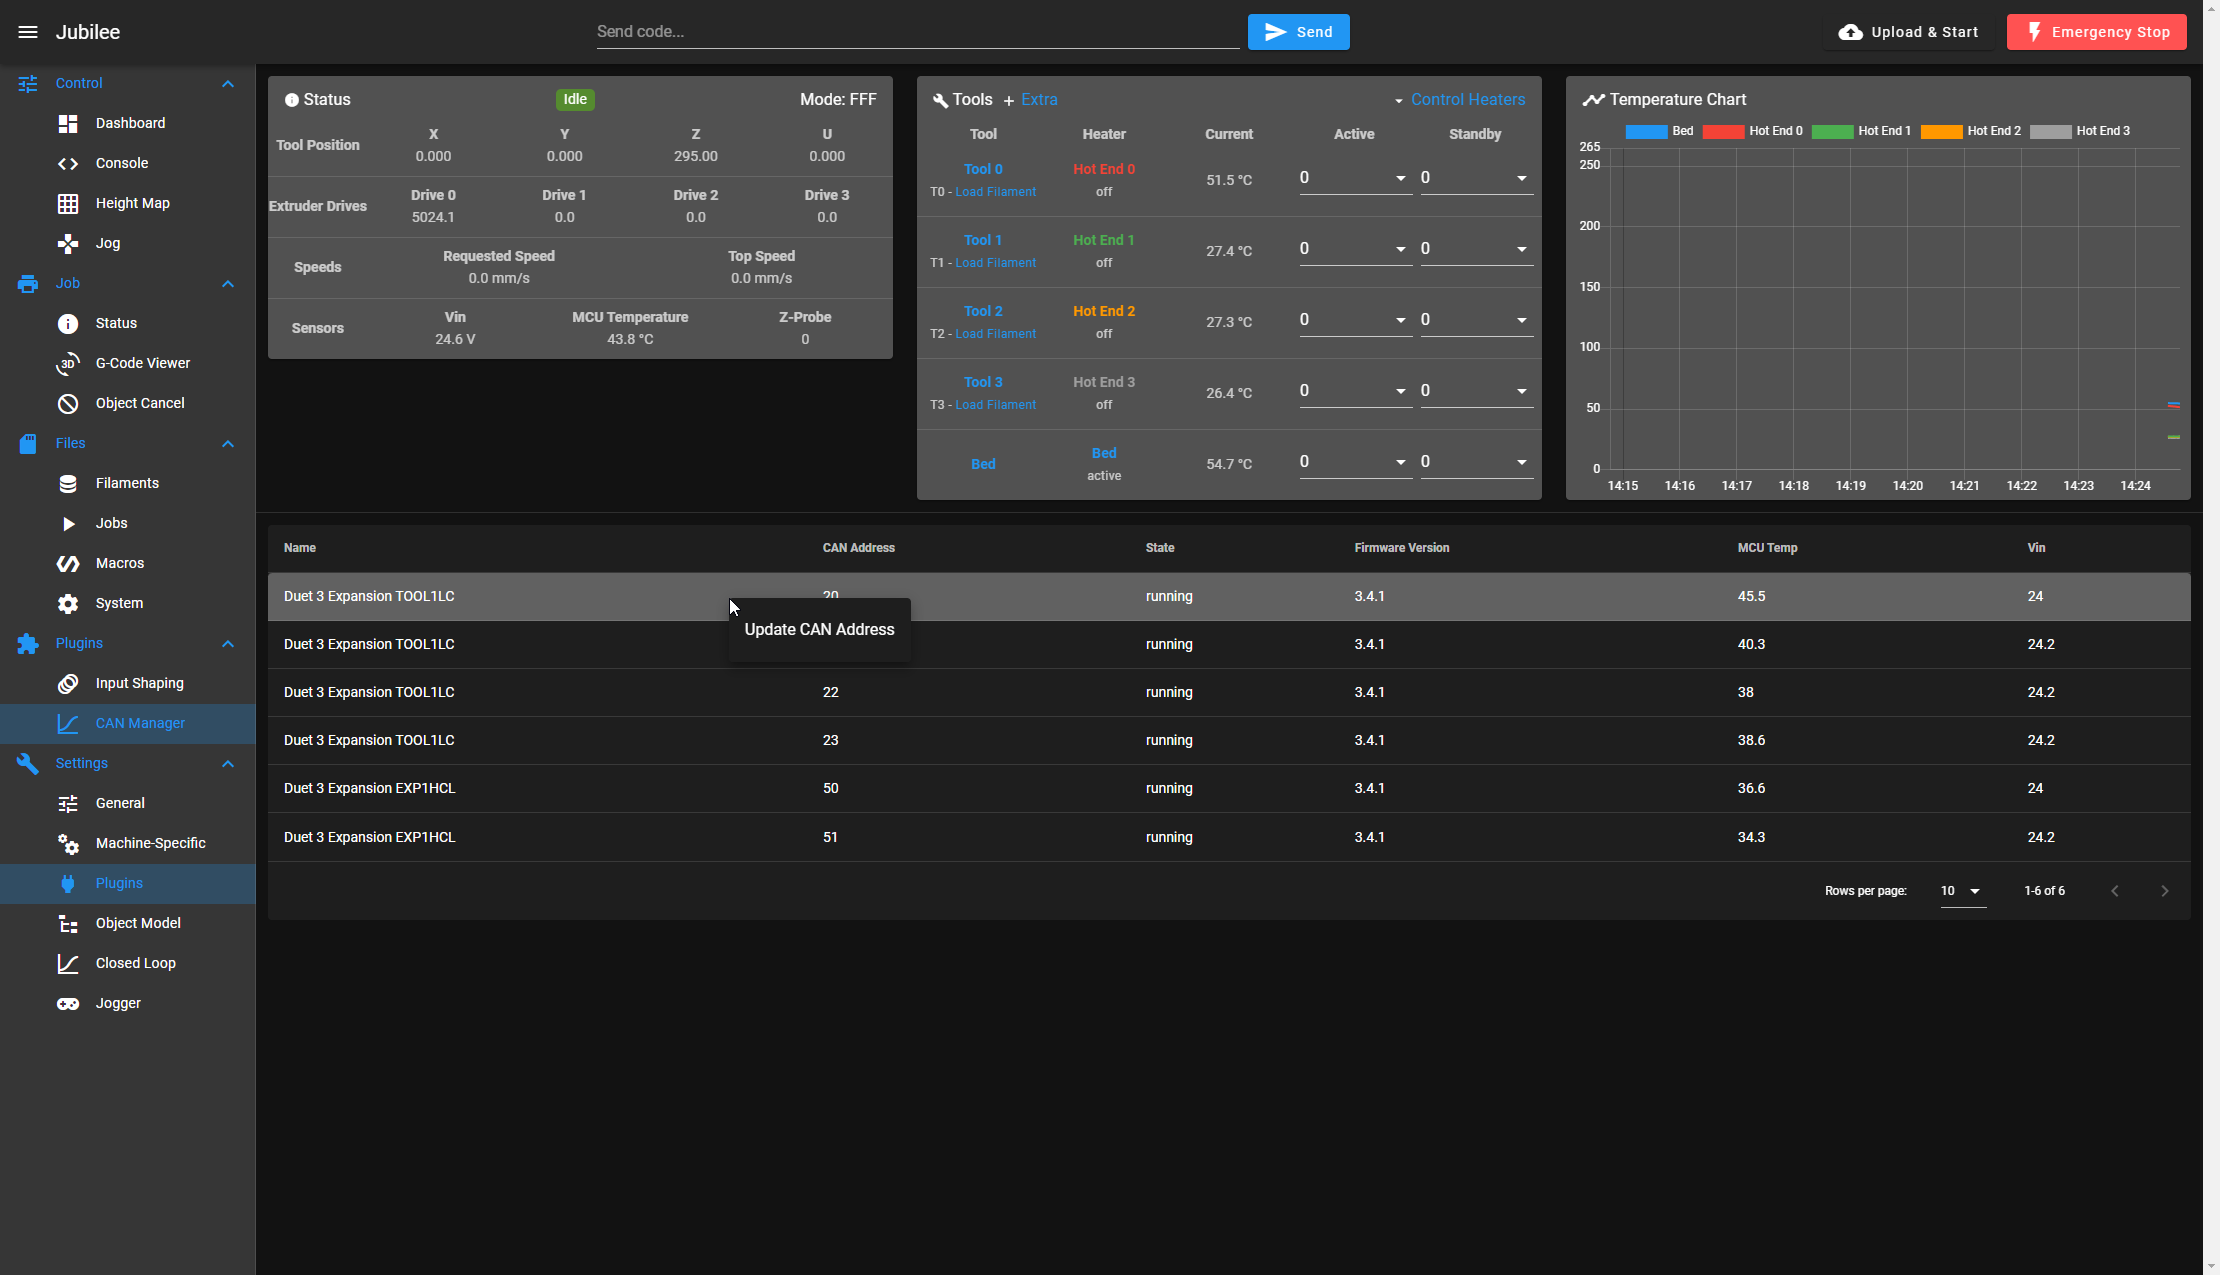Click the Height Map grid icon
The image size is (2220, 1275).
[x=68, y=203]
